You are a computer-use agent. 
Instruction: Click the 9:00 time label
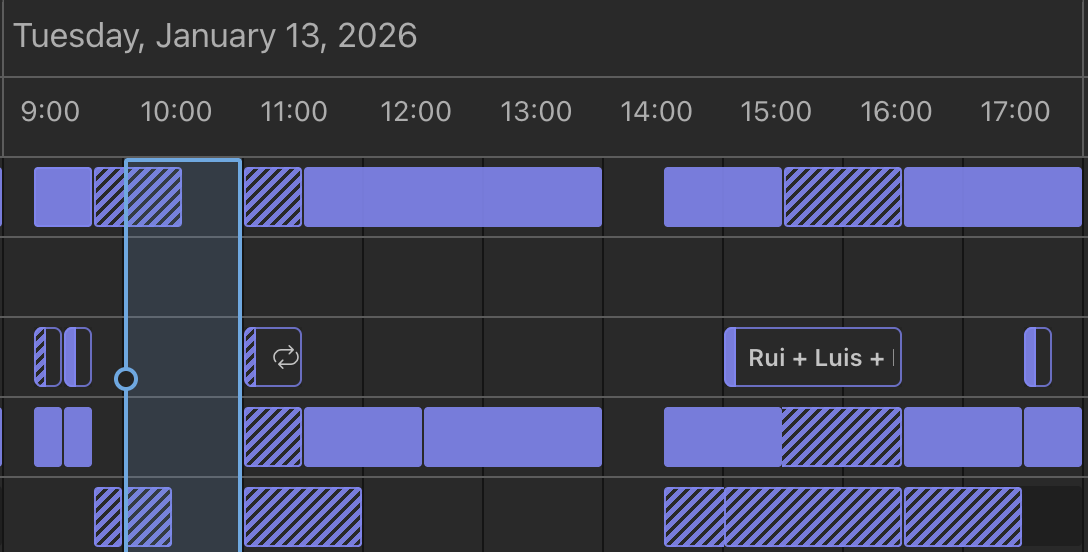(x=50, y=111)
